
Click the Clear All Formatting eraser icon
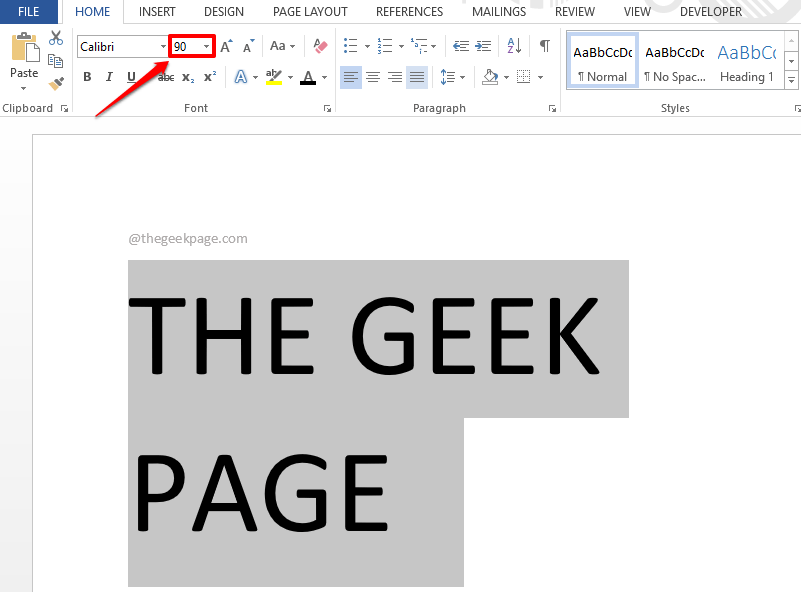(x=320, y=46)
